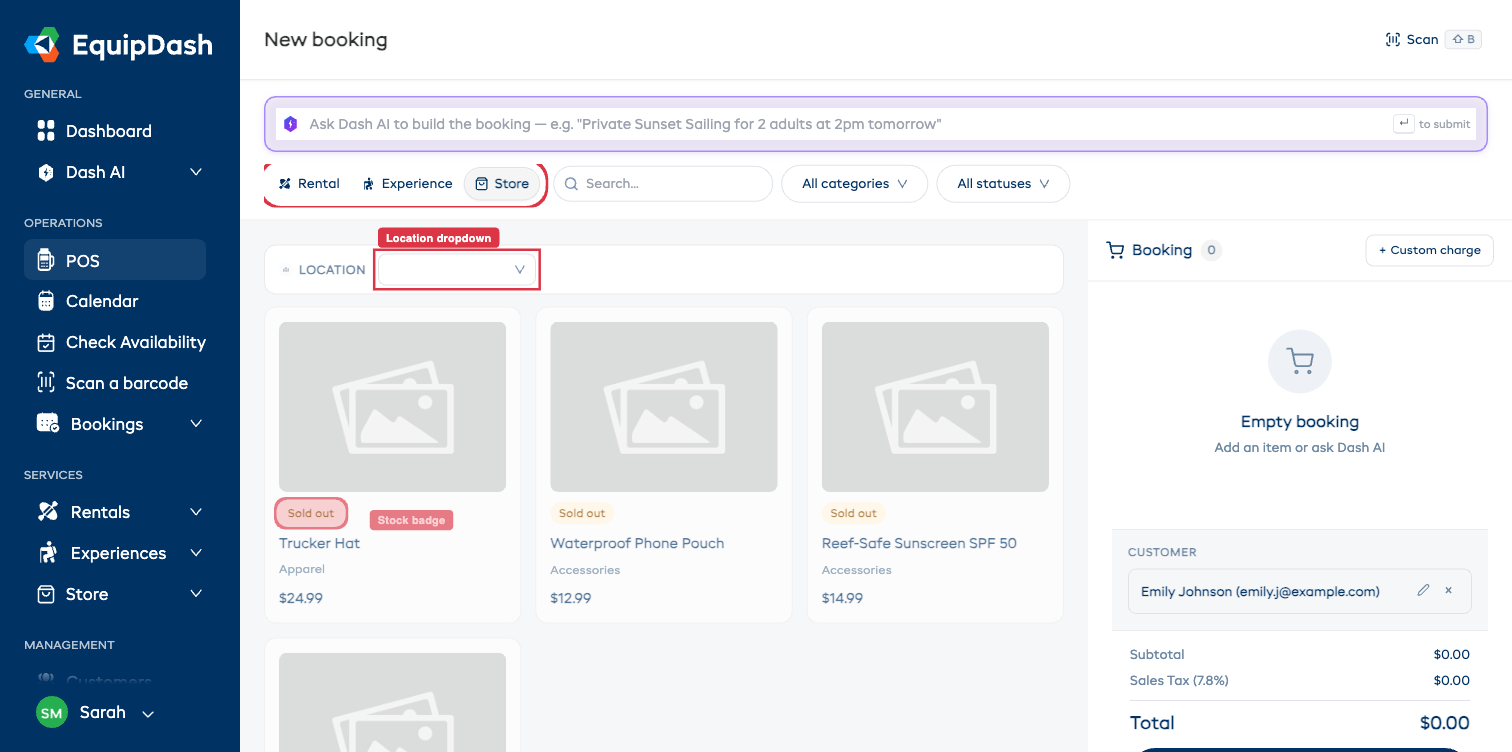Click the POS terminal icon

coord(45,261)
